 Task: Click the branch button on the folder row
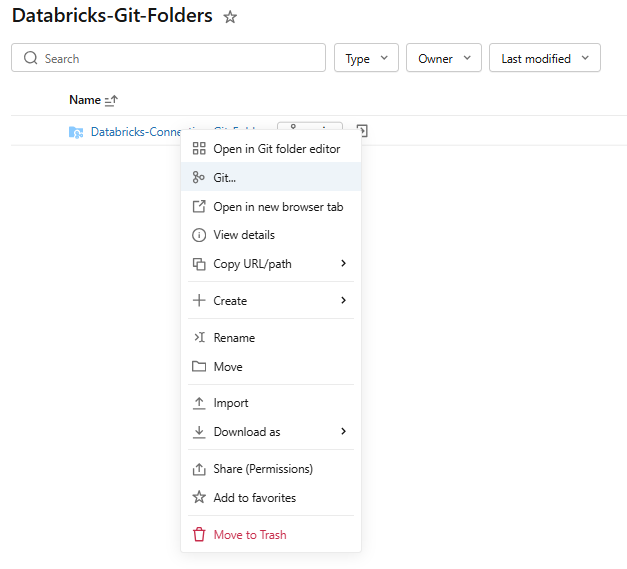point(310,126)
